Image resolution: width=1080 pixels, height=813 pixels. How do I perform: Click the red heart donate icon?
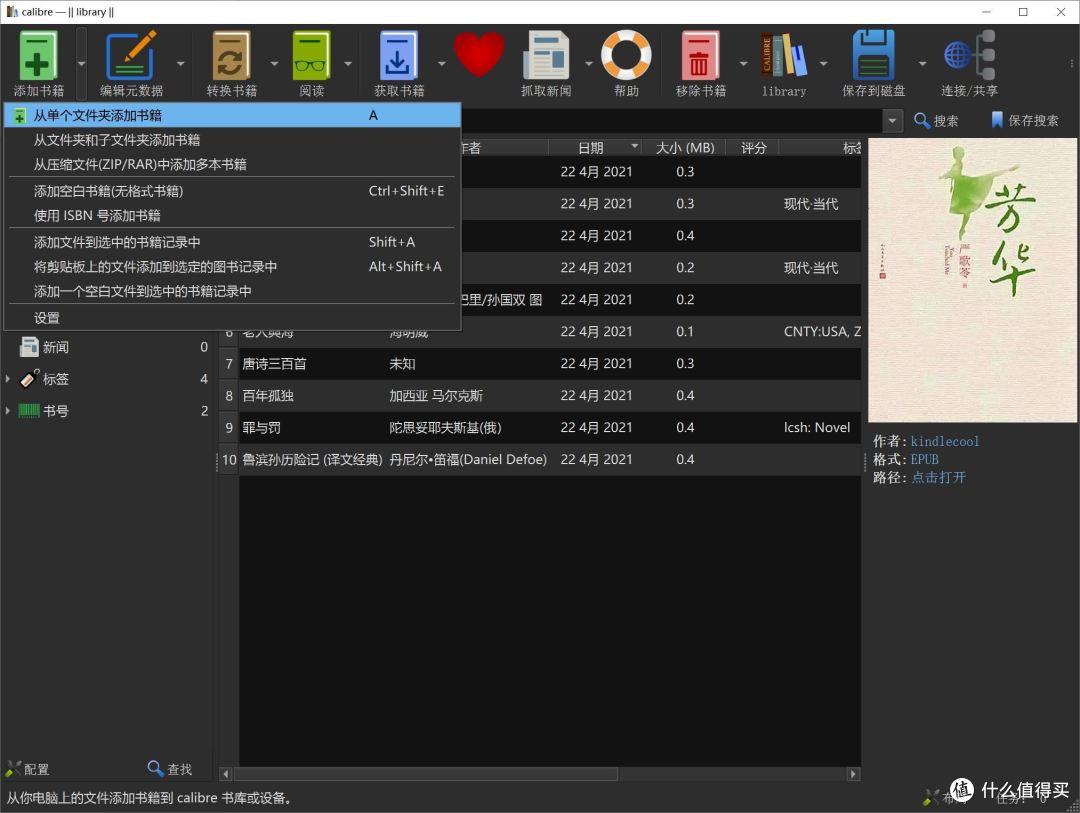tap(479, 54)
